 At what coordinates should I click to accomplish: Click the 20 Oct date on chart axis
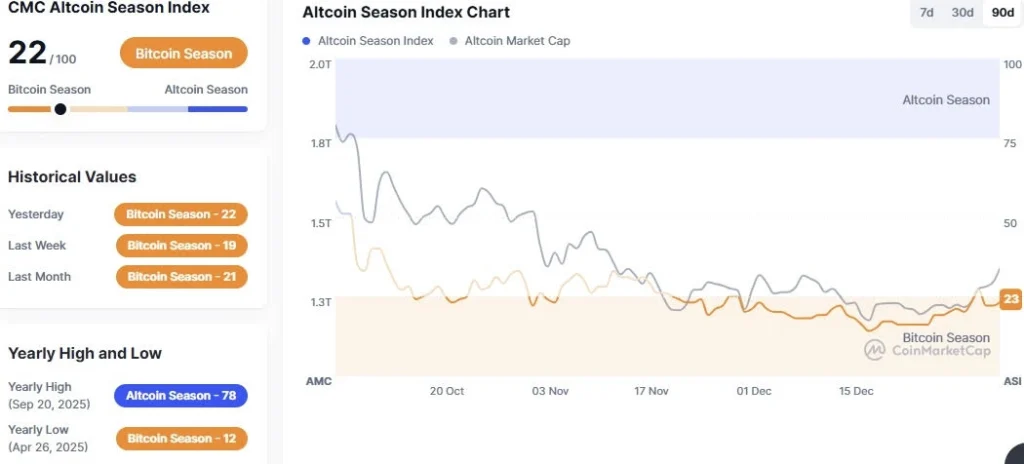(447, 391)
